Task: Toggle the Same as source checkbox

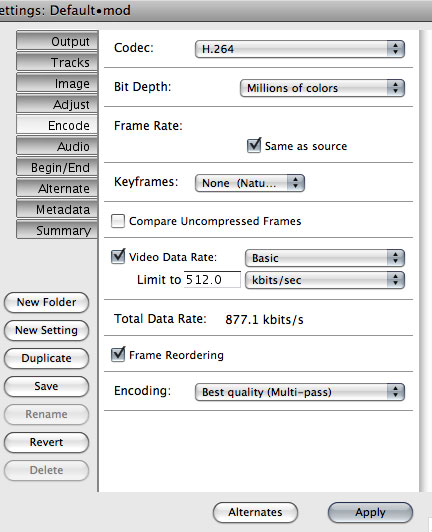Action: (254, 146)
